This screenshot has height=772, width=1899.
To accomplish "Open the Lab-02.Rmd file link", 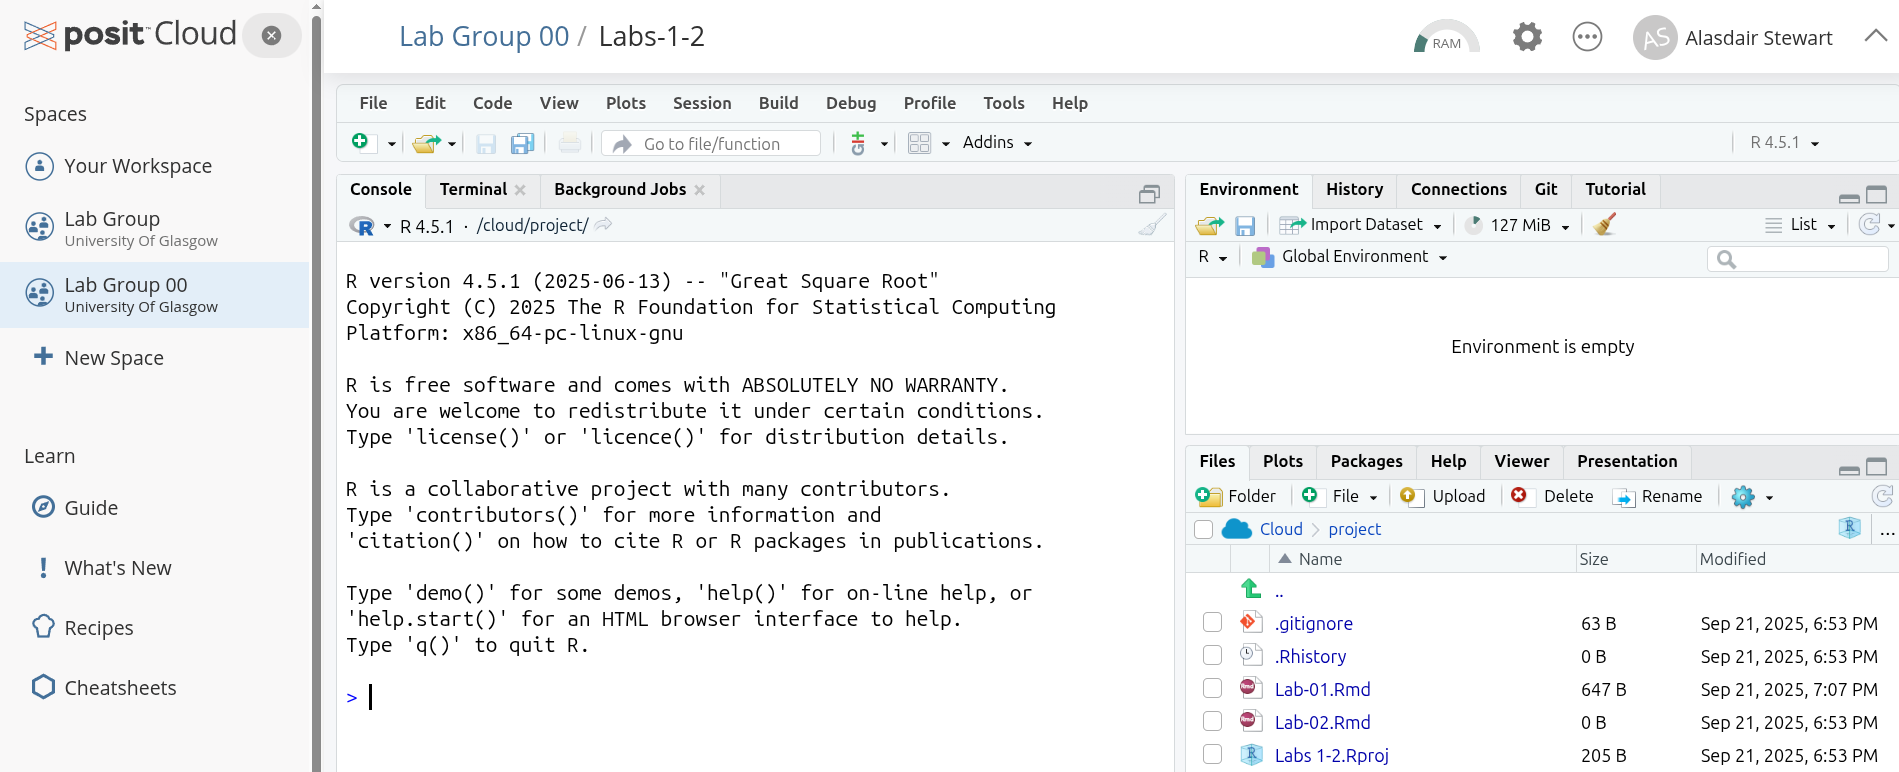I will [1322, 722].
